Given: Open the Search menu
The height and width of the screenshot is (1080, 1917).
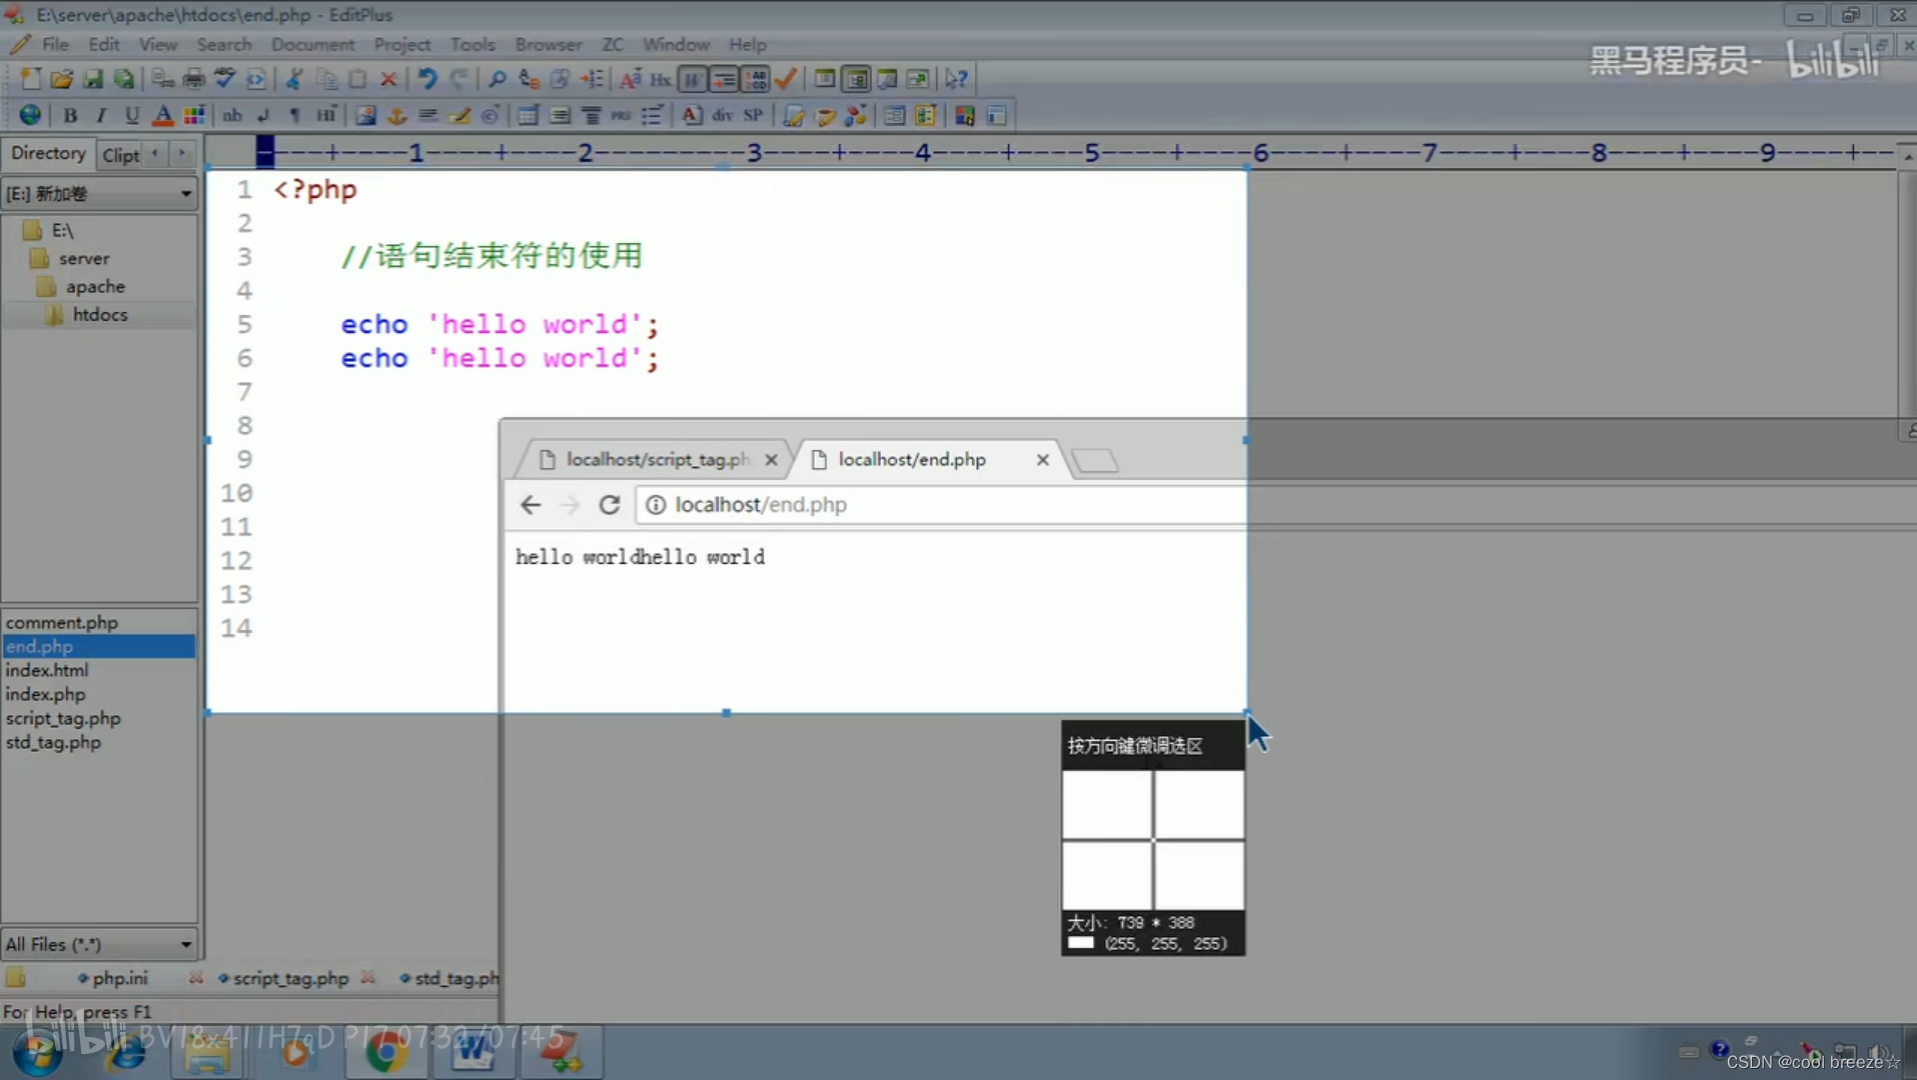Looking at the screenshot, I should click(223, 44).
